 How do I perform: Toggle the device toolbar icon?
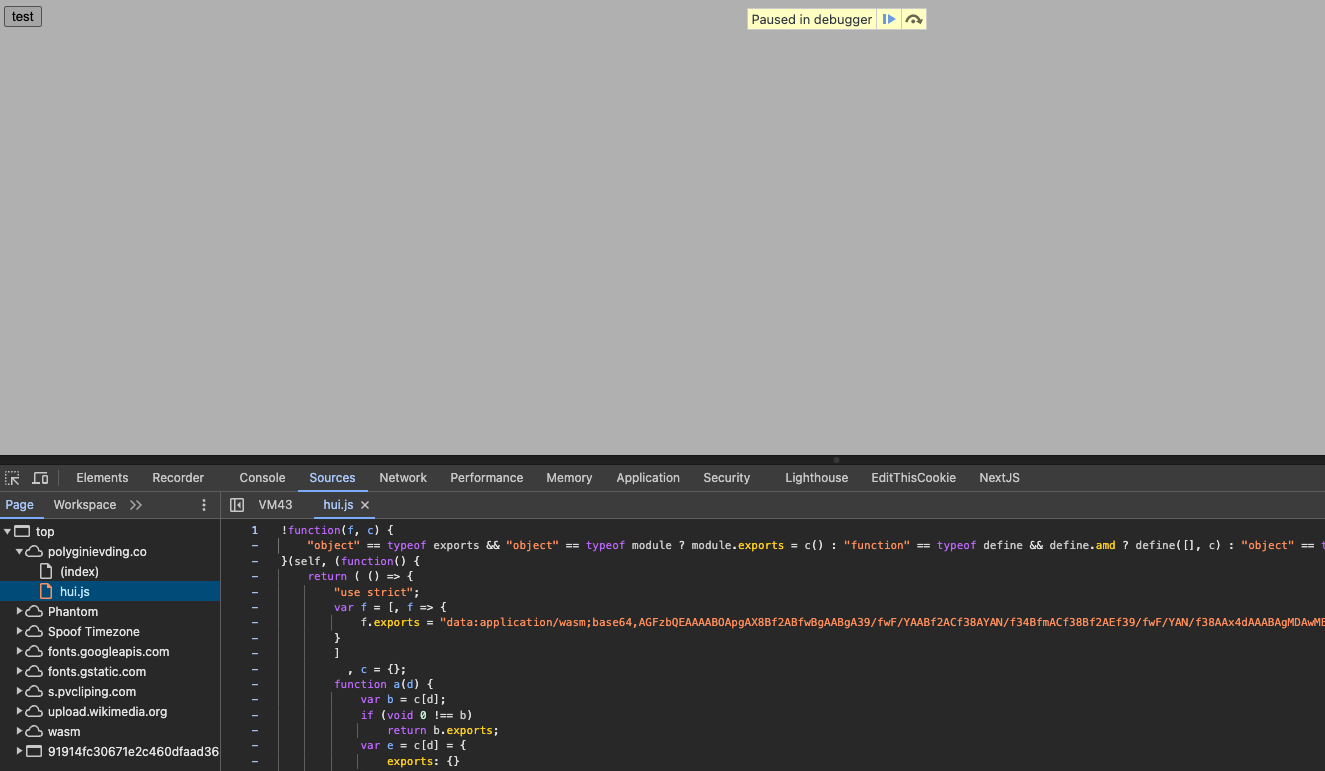40,478
